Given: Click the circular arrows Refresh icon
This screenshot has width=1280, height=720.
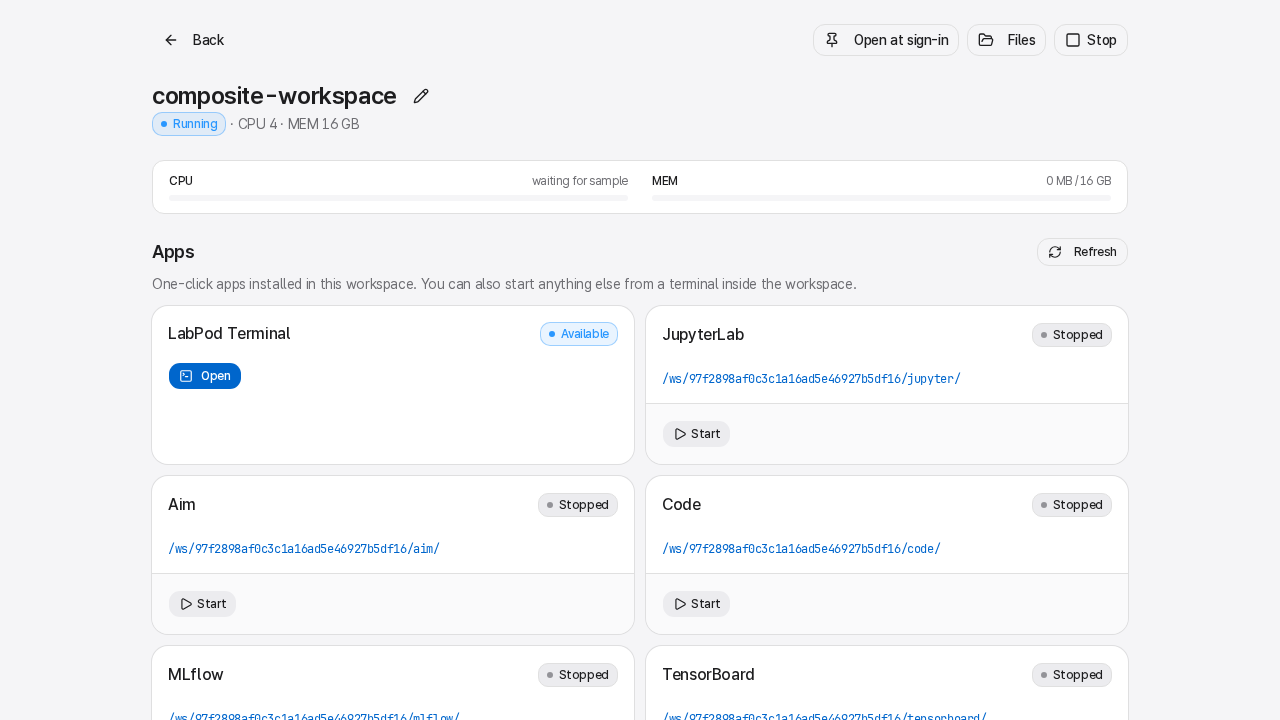Looking at the screenshot, I should pos(1055,252).
